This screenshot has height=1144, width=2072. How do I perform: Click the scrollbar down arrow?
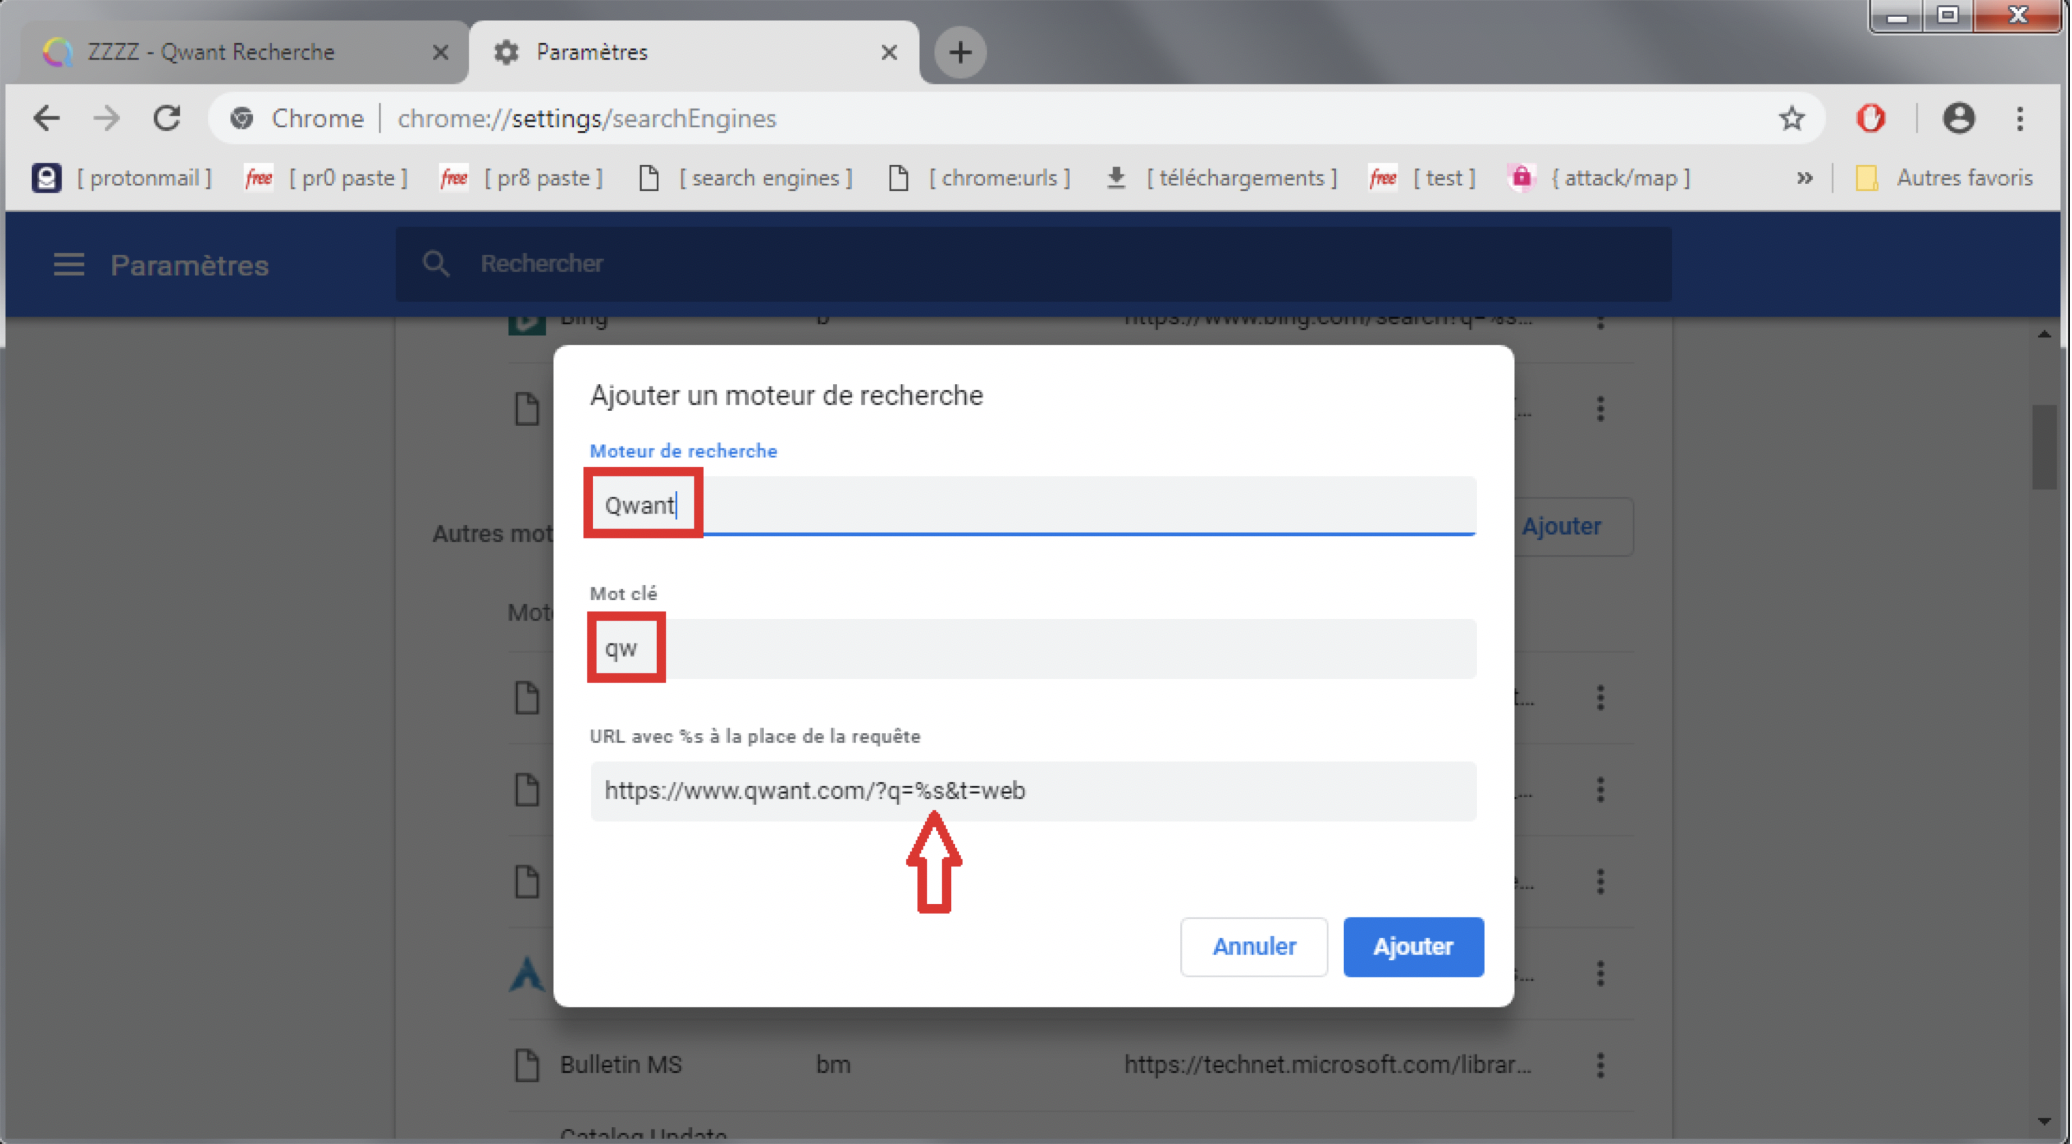pyautogui.click(x=2044, y=1122)
